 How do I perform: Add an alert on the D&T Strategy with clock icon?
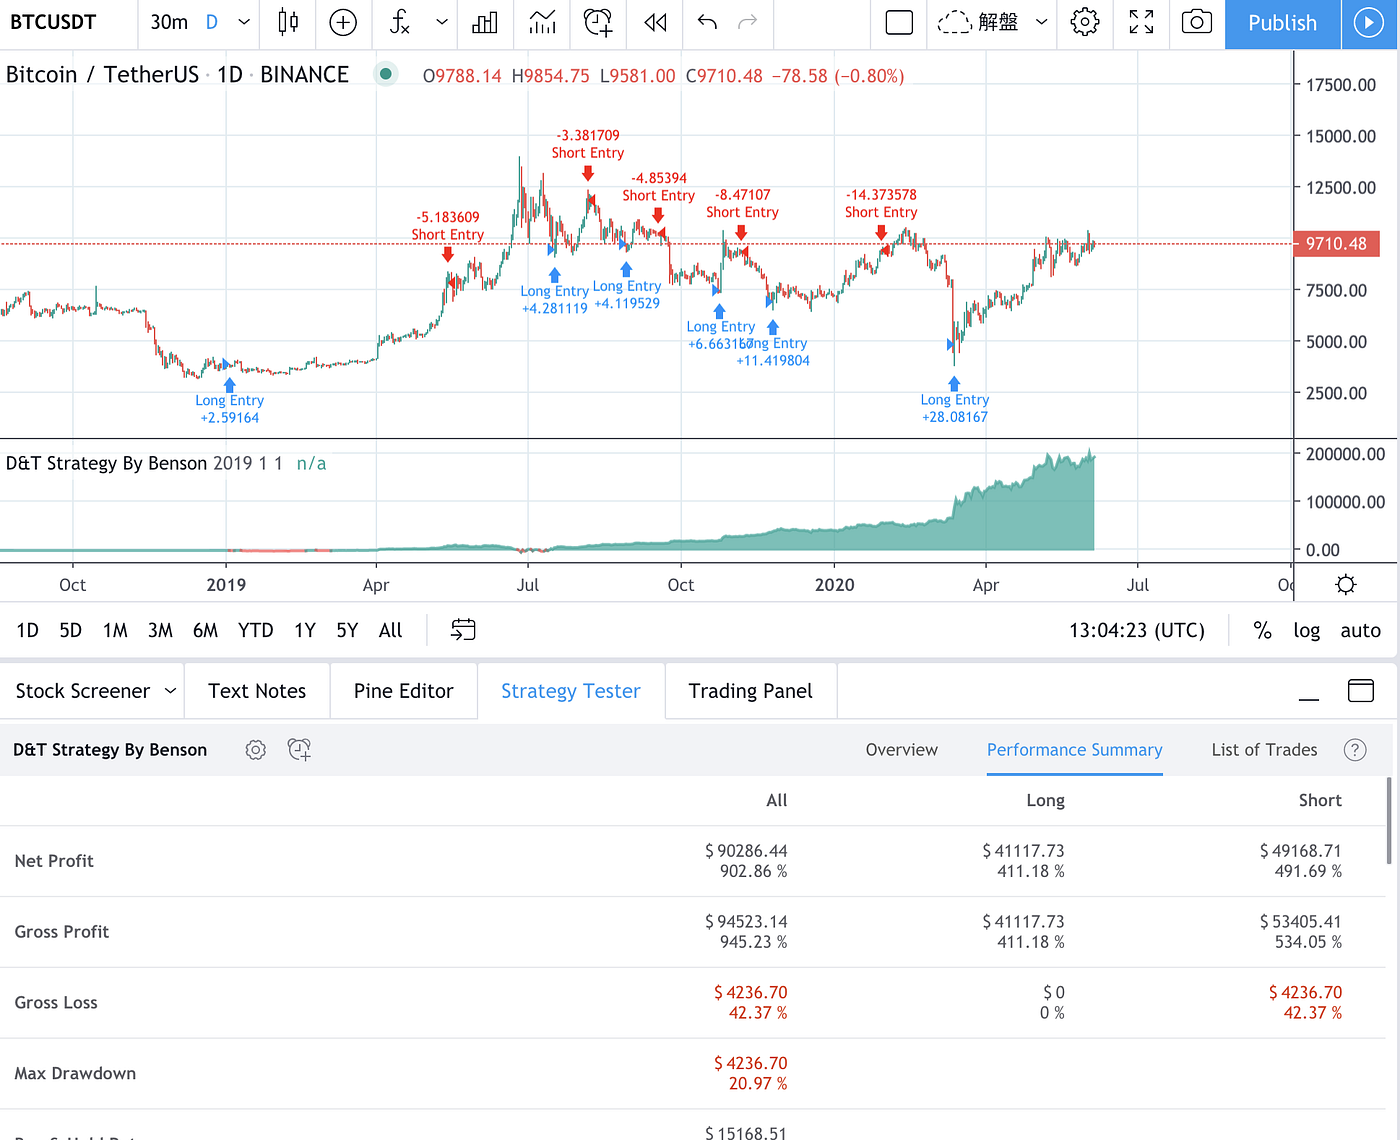click(299, 750)
